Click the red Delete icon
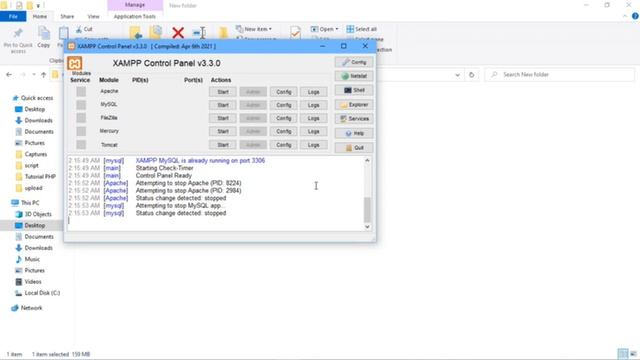This screenshot has height=360, width=640. tap(178, 33)
